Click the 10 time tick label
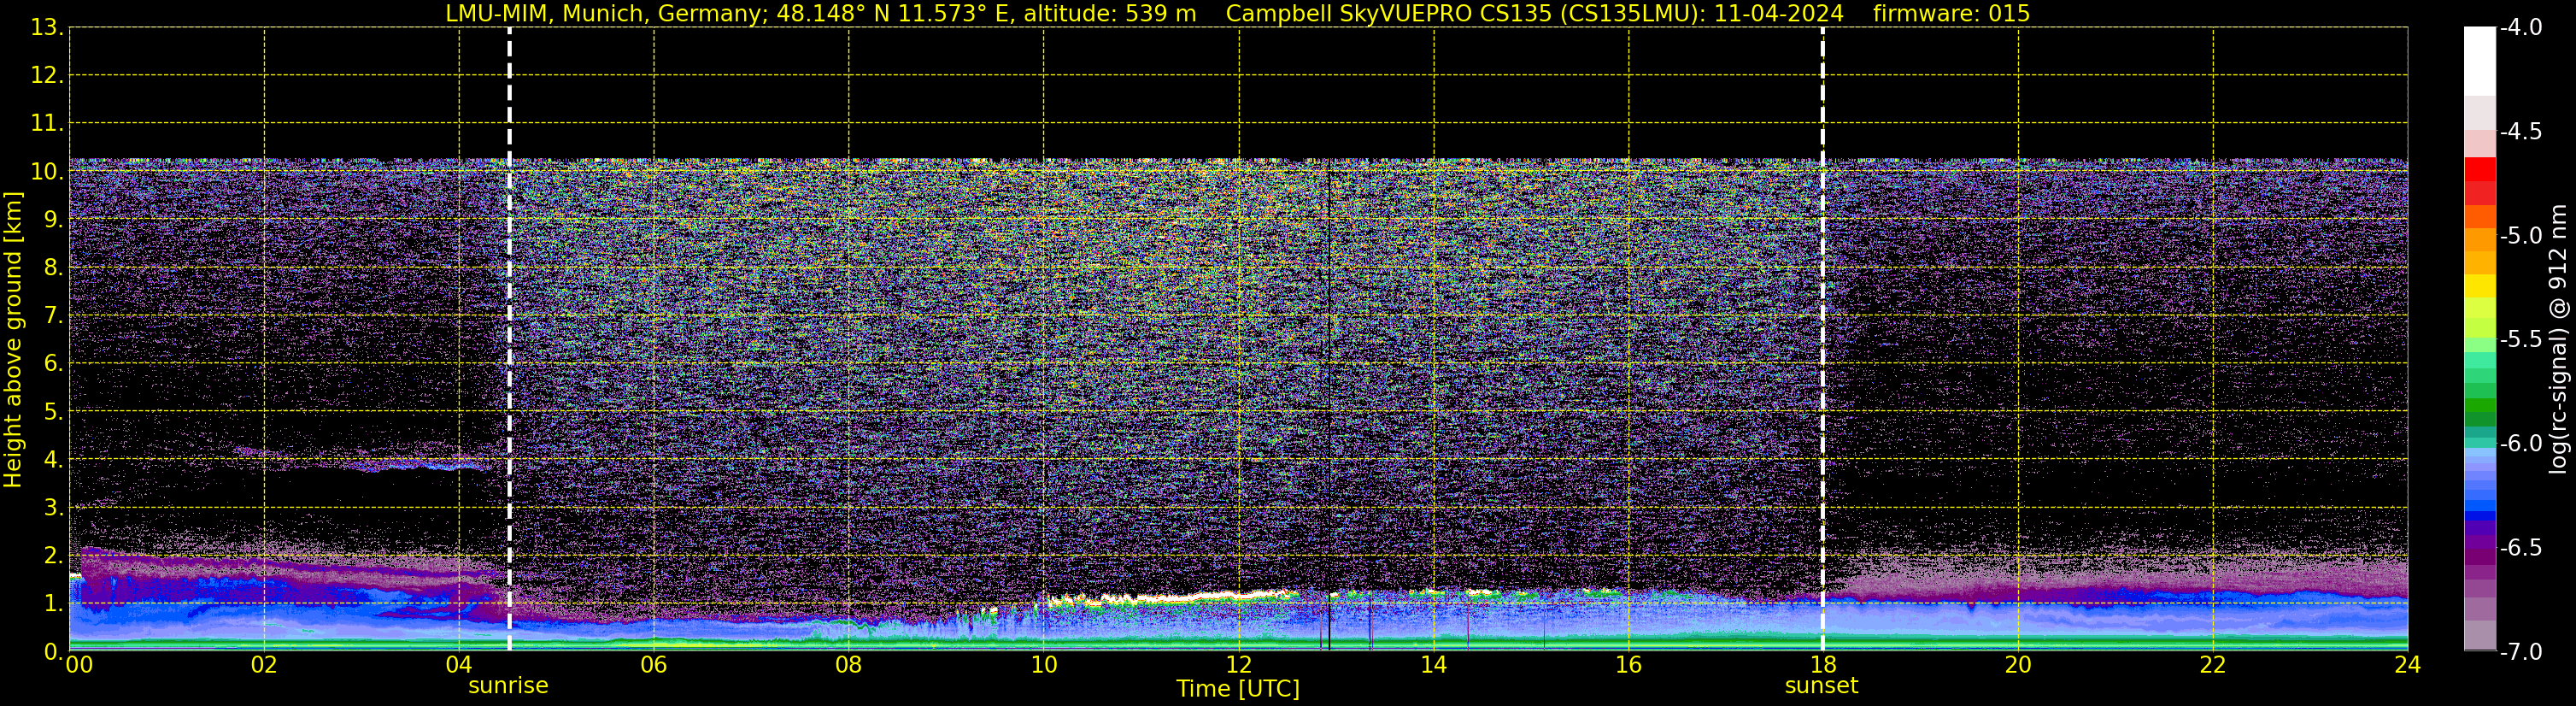This screenshot has height=706, width=2576. (1044, 664)
